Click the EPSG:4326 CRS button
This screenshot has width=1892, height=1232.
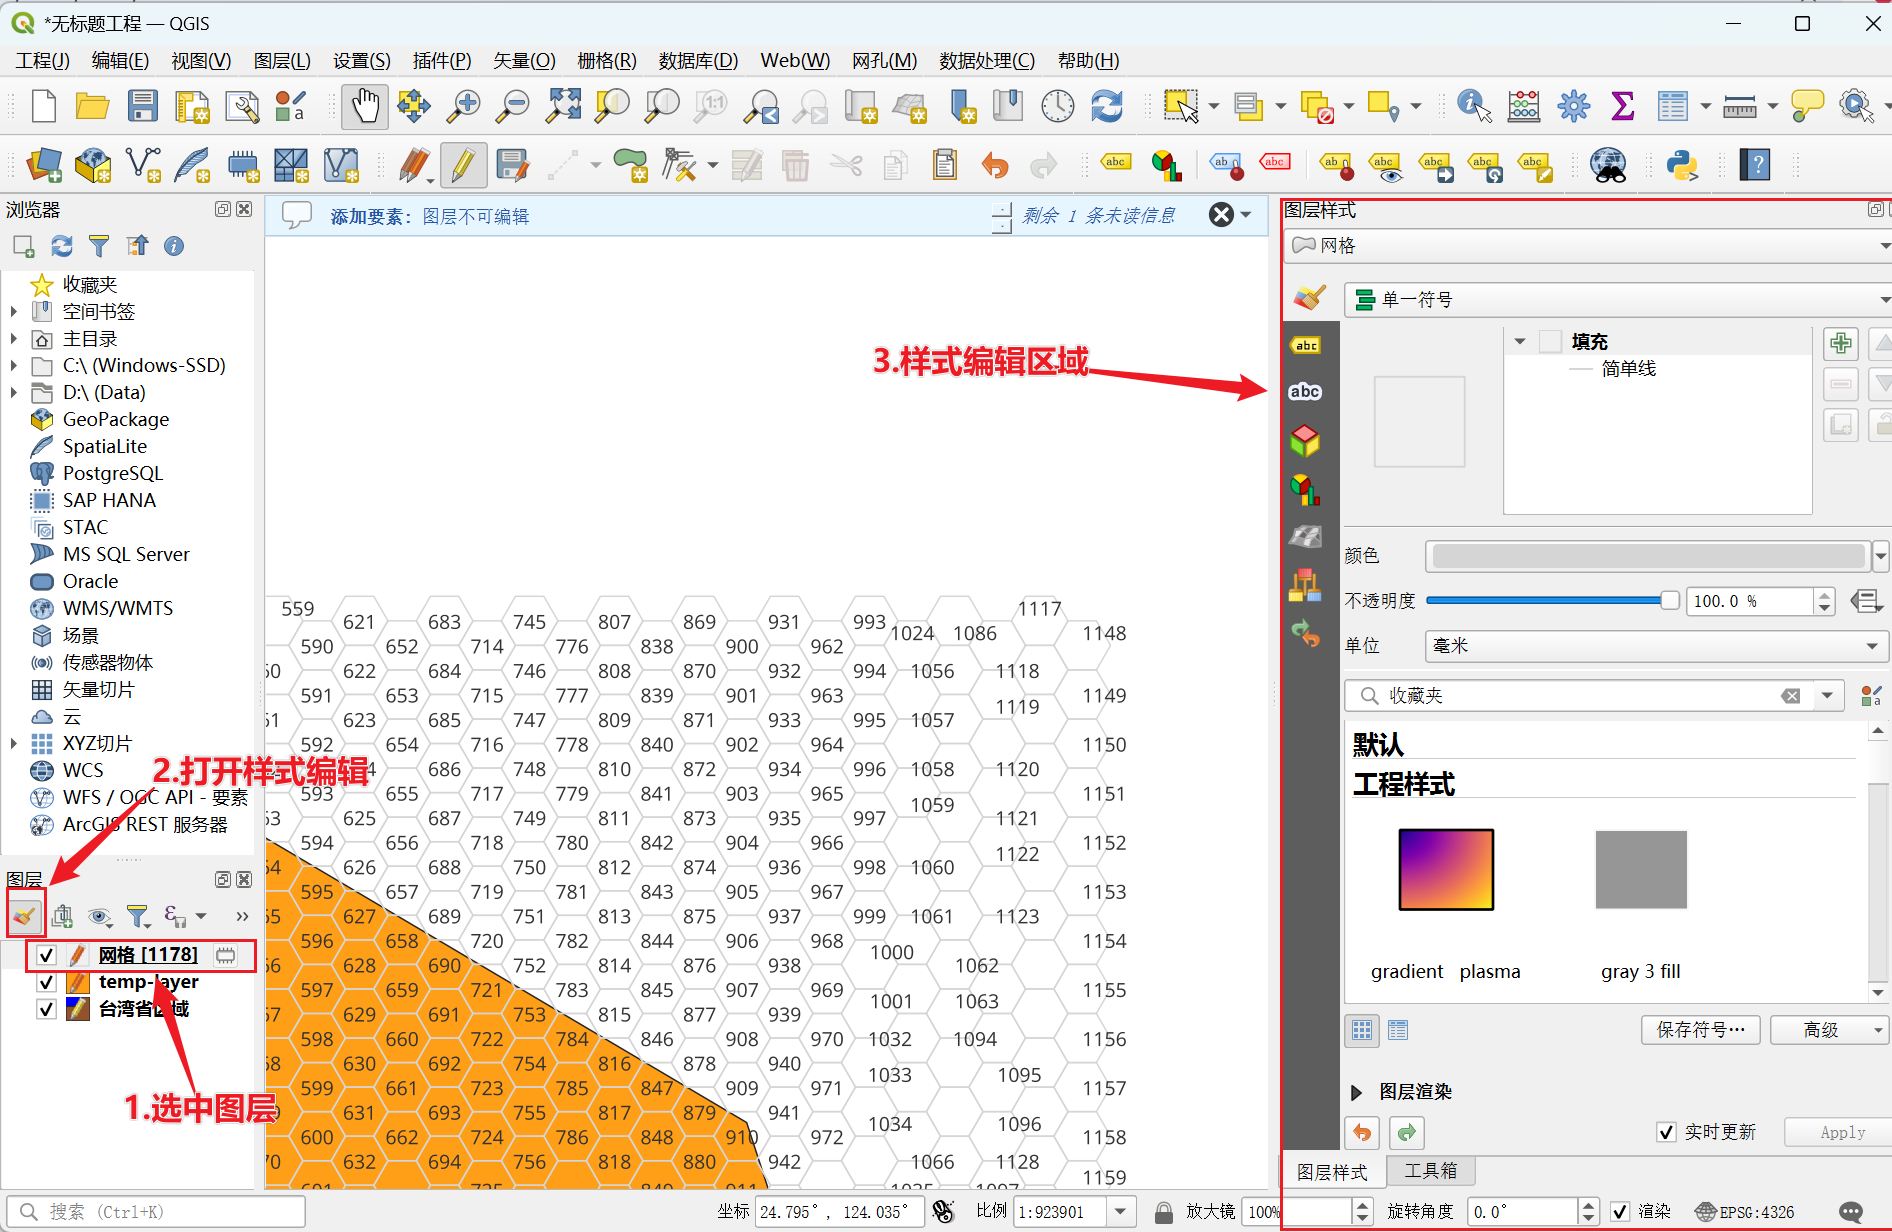click(1745, 1212)
